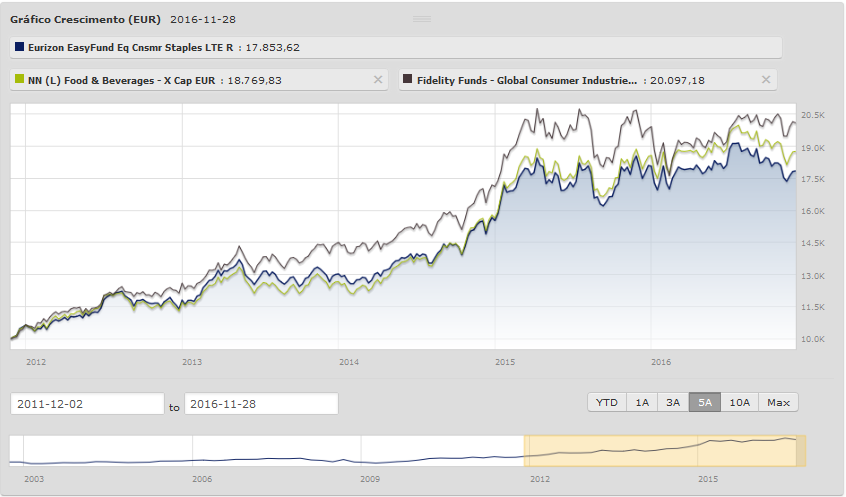Choose the 3A time range

pyautogui.click(x=673, y=403)
